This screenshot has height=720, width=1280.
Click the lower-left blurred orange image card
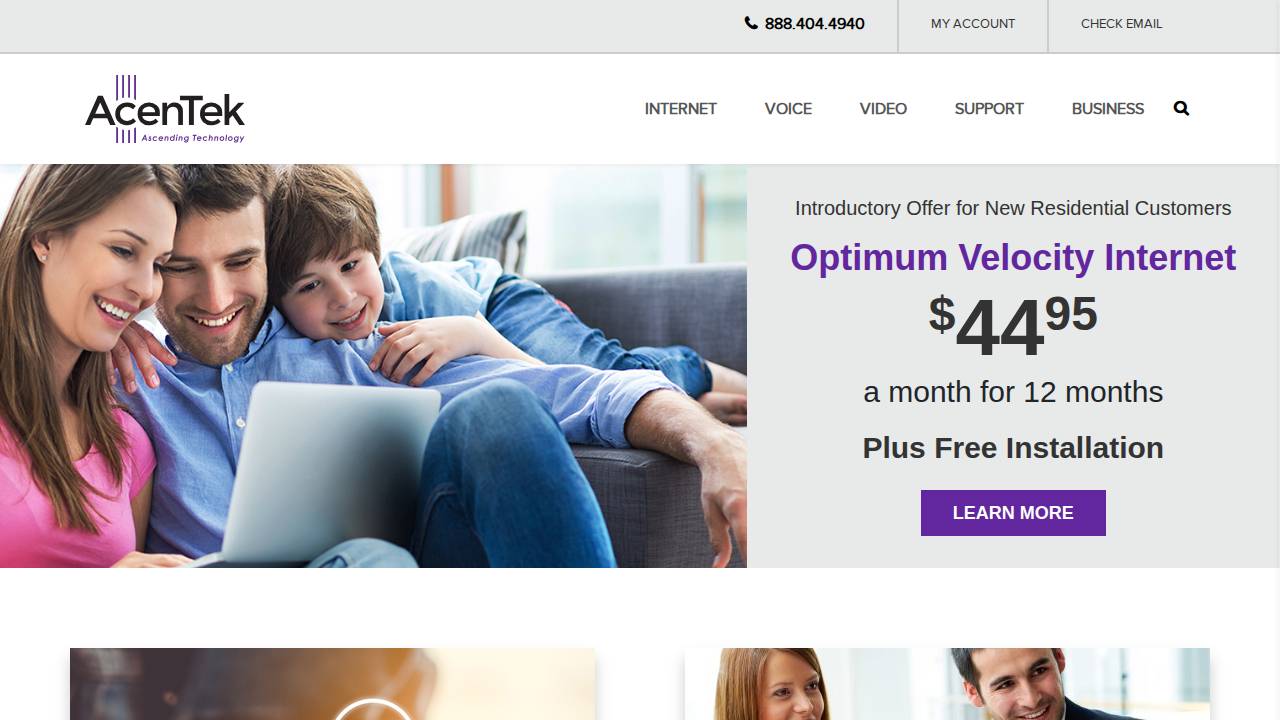pos(332,684)
